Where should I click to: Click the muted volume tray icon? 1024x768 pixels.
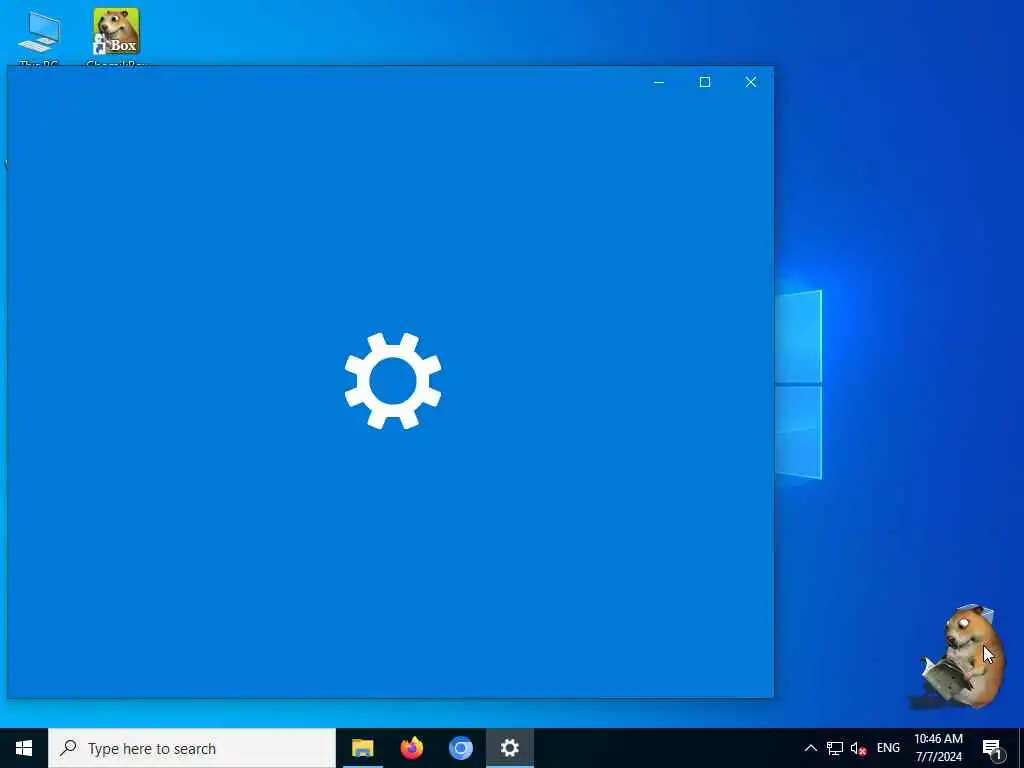(858, 748)
